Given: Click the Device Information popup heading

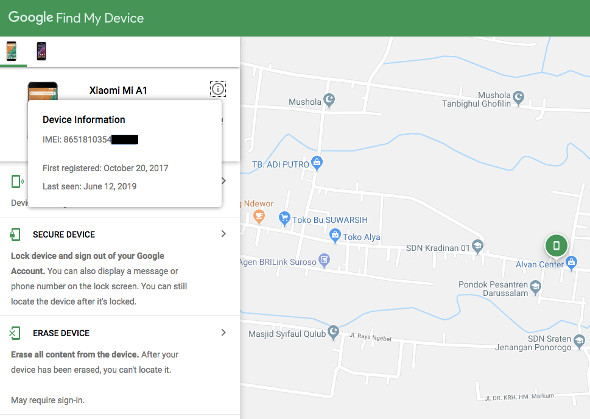Looking at the screenshot, I should coord(84,120).
